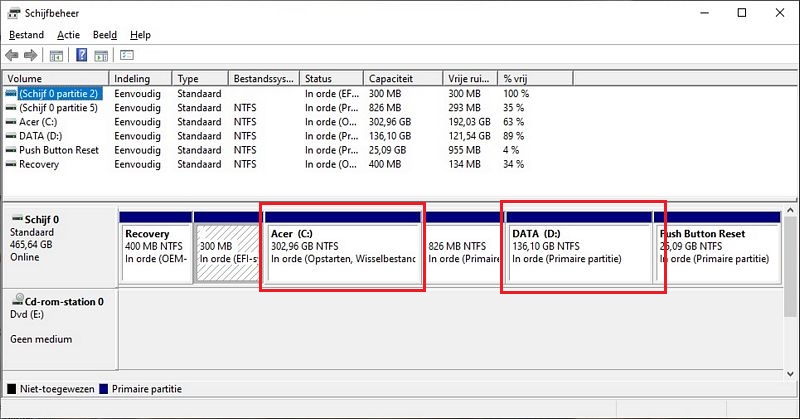Open the Help menu

click(140, 35)
